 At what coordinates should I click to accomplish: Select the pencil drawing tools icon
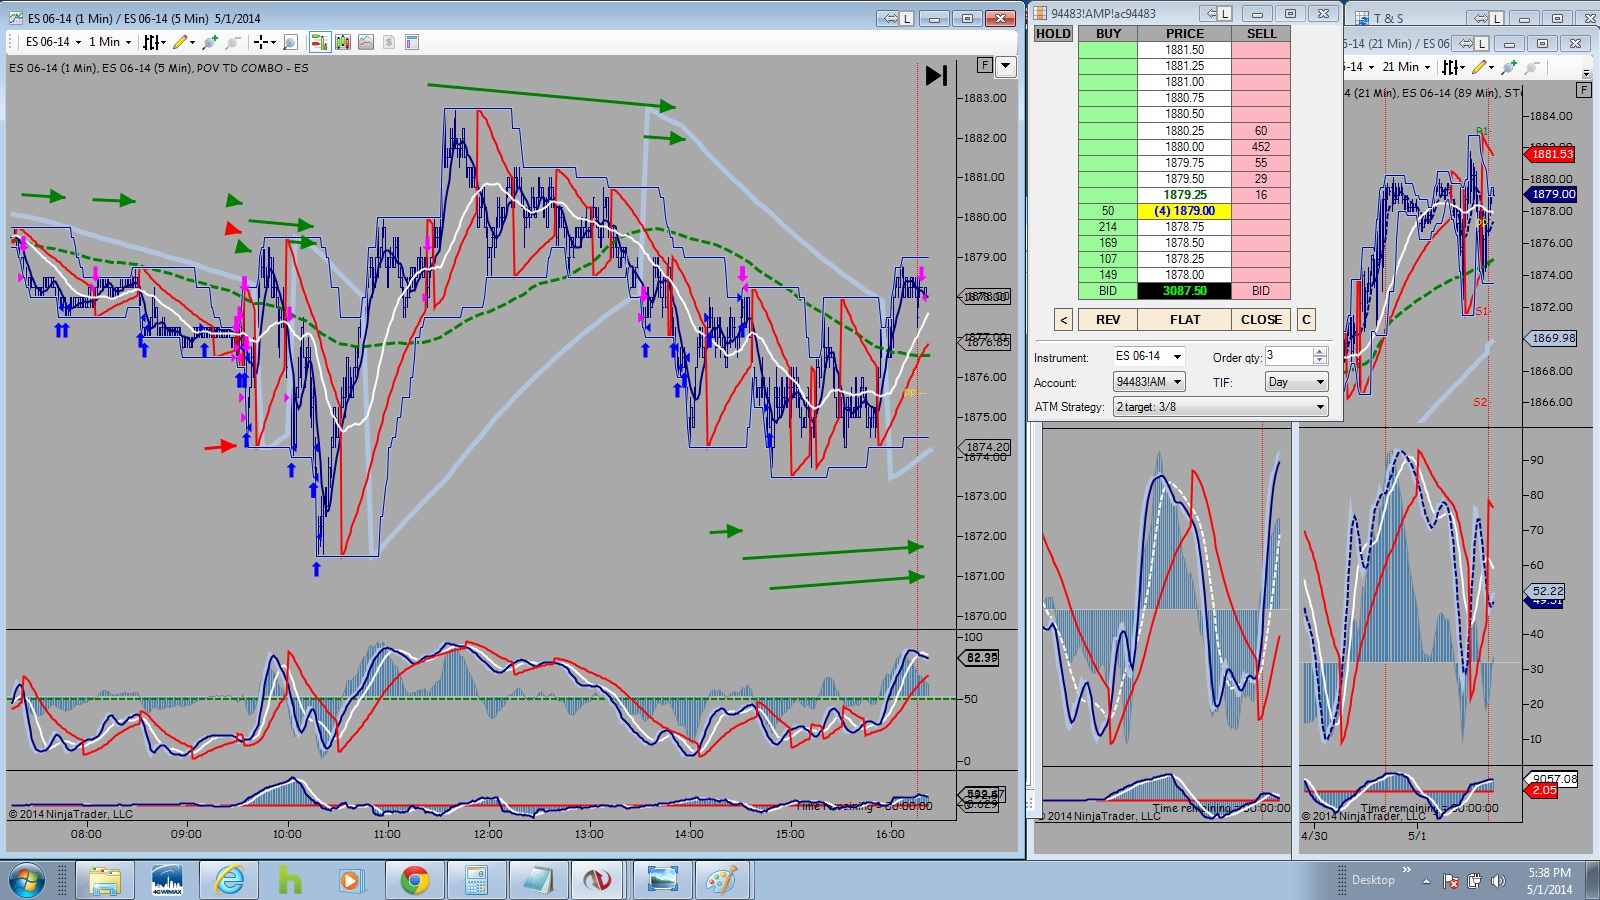182,42
